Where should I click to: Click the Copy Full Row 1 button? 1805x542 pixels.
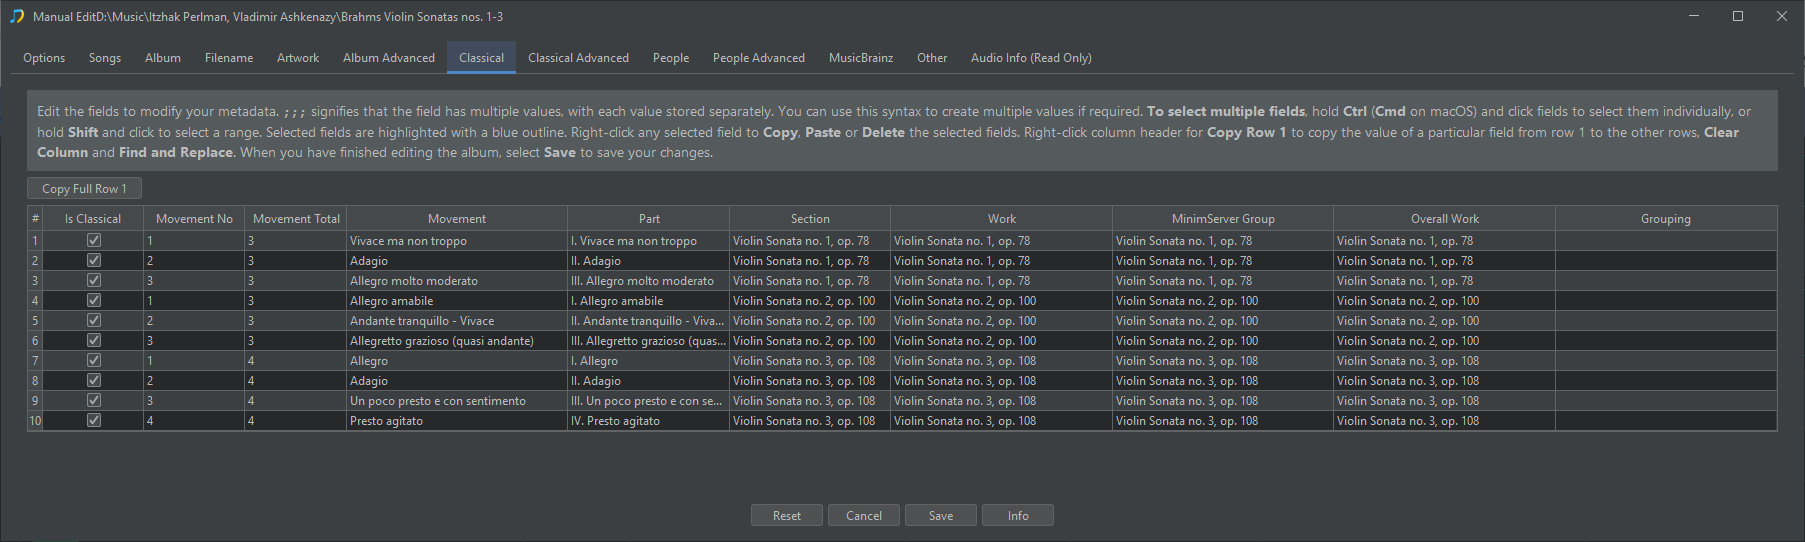coord(84,188)
